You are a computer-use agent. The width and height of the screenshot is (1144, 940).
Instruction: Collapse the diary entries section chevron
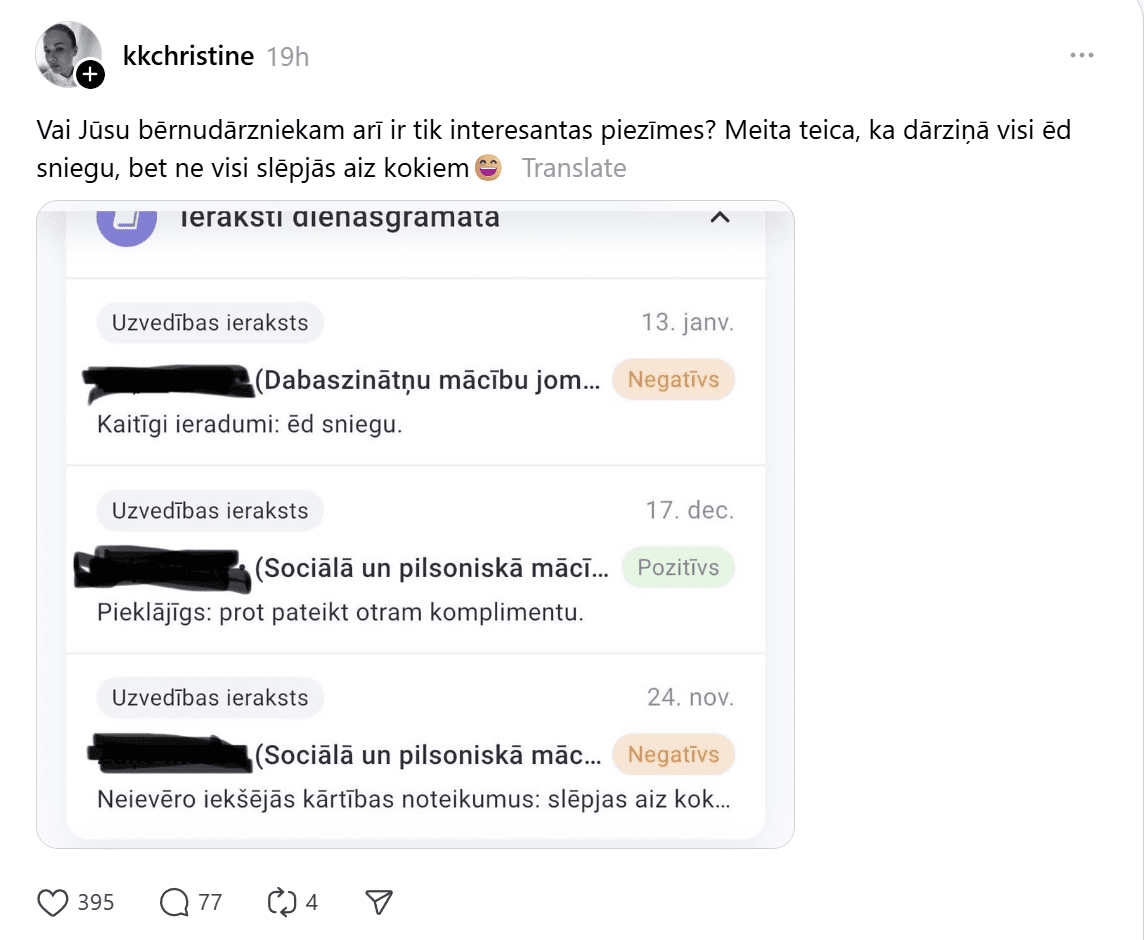coord(719,217)
